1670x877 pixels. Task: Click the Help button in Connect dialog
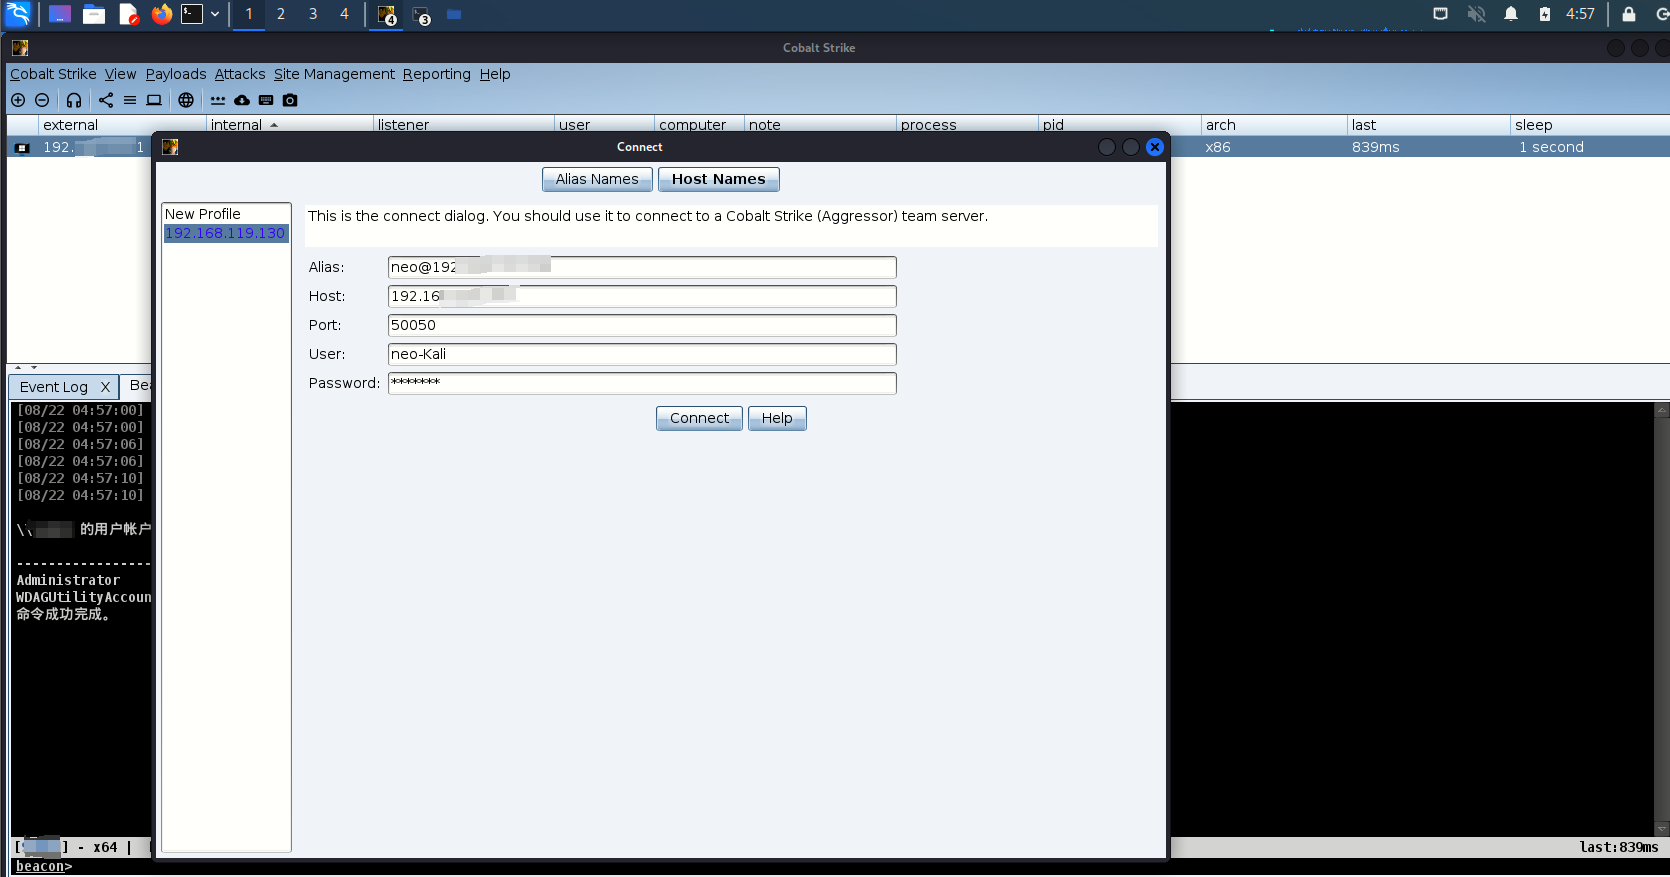tap(777, 418)
